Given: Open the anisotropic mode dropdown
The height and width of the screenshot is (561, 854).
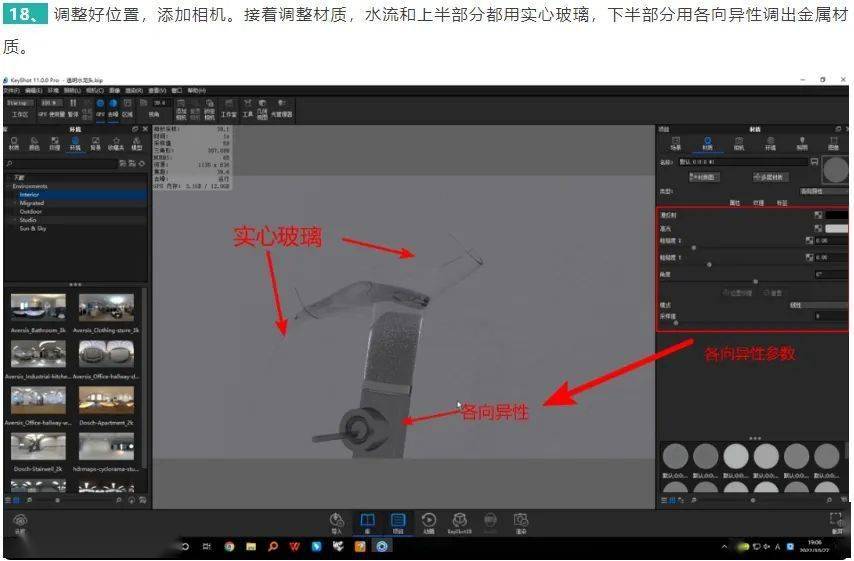Looking at the screenshot, I should pos(817,305).
